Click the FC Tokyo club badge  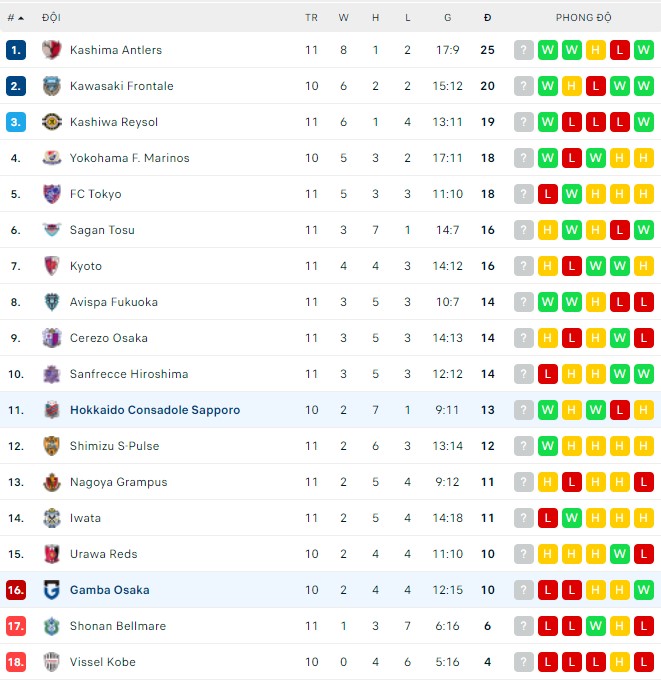coord(52,194)
